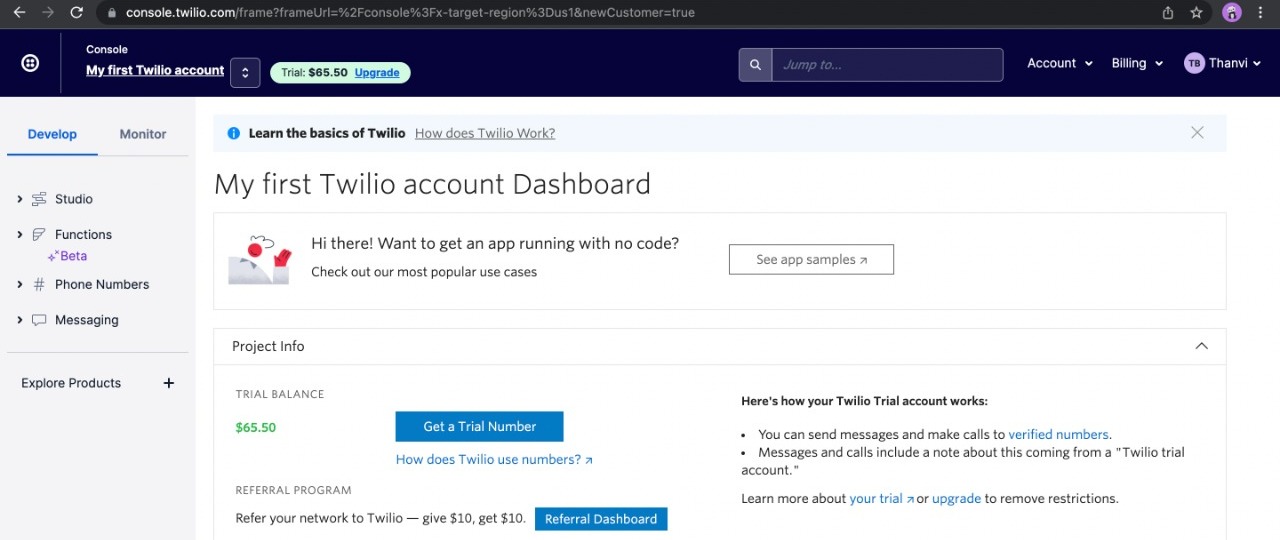Screen dimensions: 1280x540
Task: Click the REFERRAL PROGRAM label
Action: [294, 490]
